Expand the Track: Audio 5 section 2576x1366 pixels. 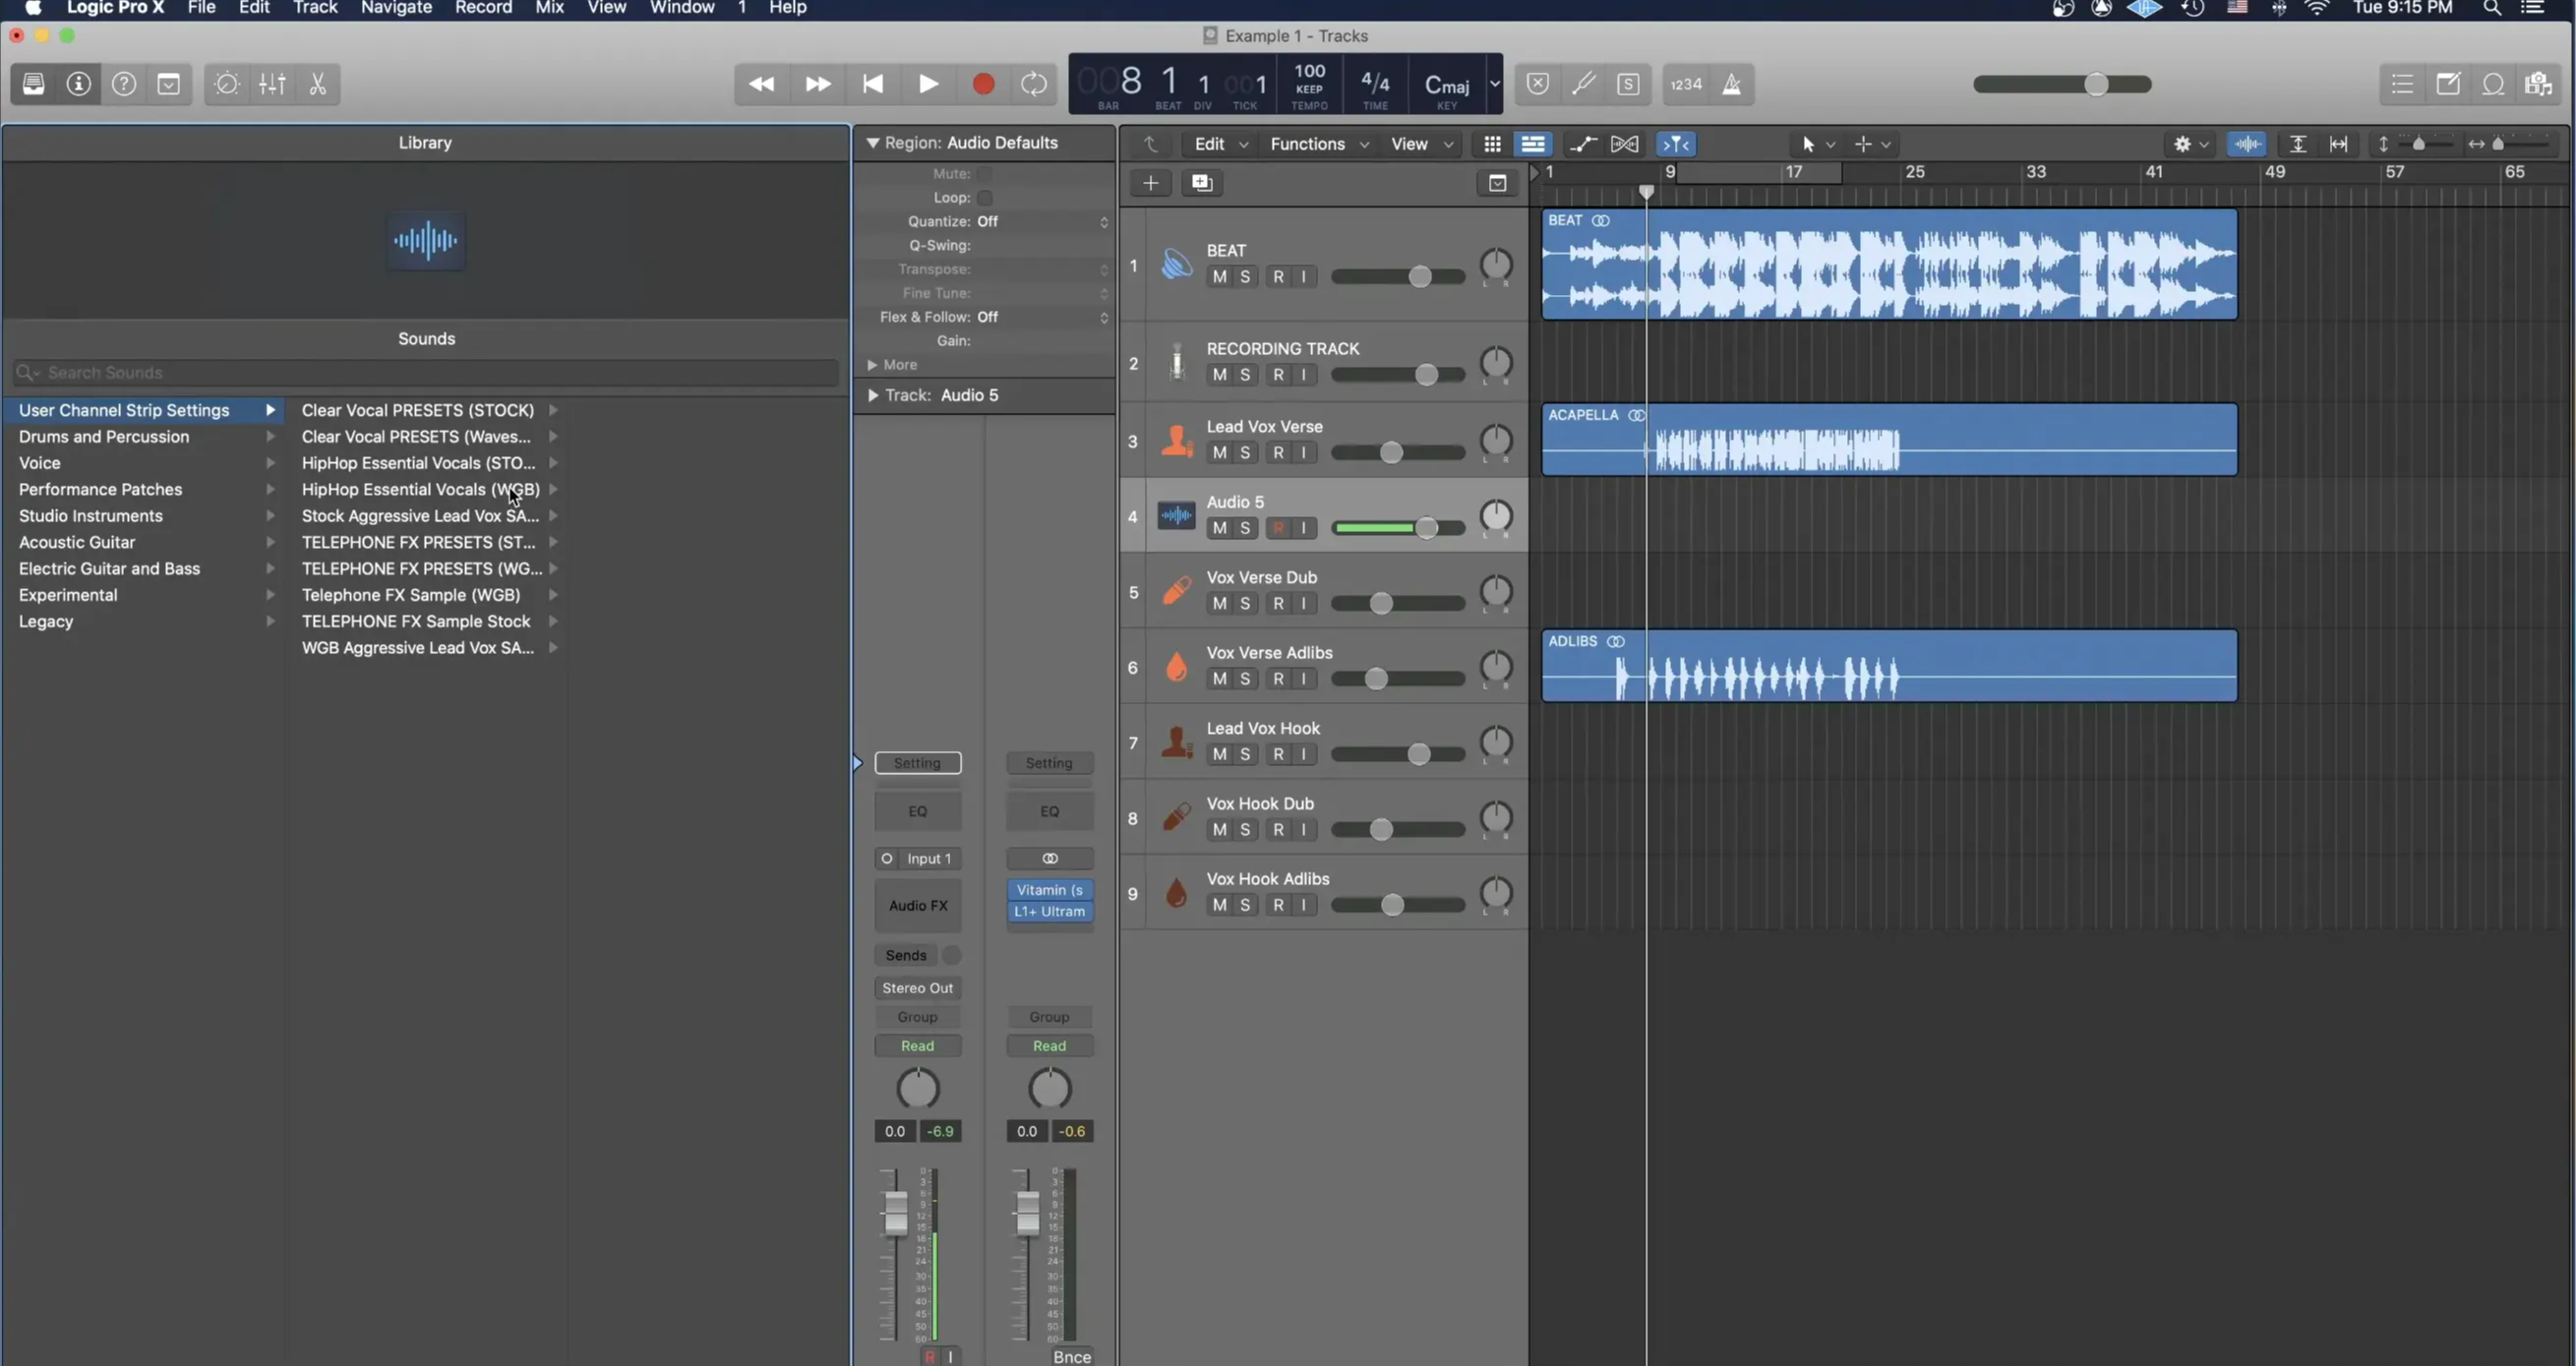coord(873,395)
